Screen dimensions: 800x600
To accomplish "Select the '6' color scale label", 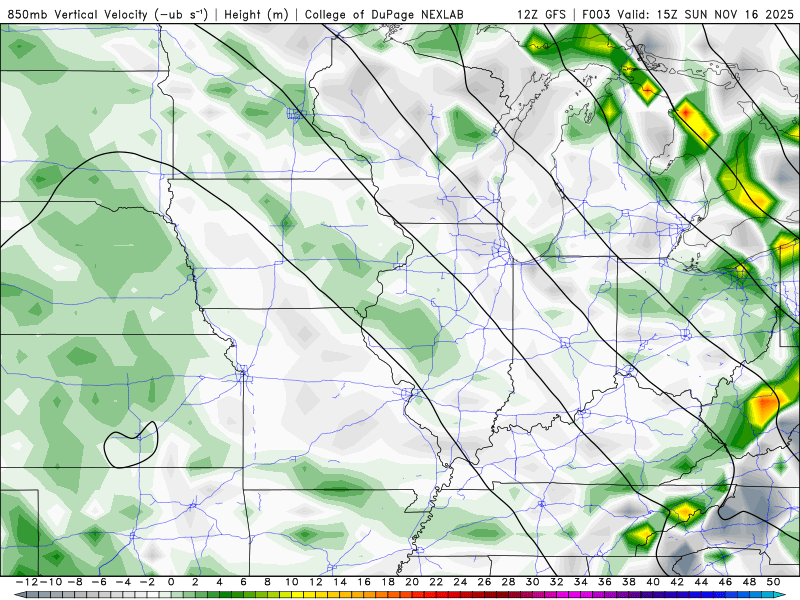I will (x=243, y=582).
